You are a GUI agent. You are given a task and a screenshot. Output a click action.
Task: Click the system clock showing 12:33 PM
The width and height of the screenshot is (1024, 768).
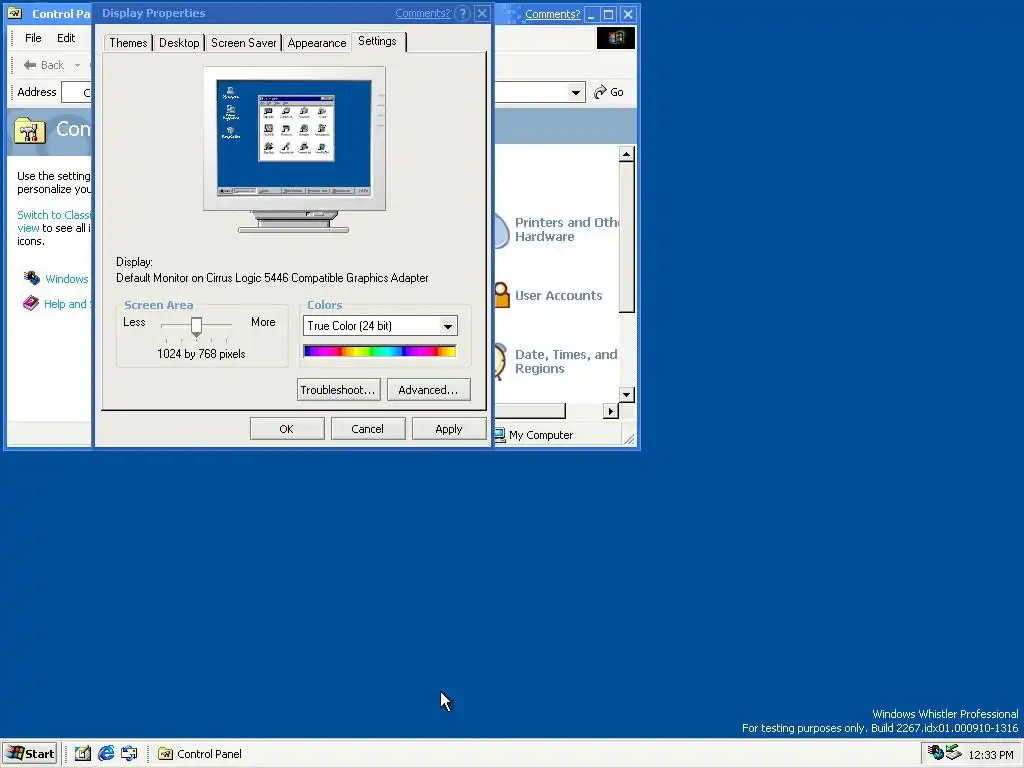pyautogui.click(x=991, y=755)
